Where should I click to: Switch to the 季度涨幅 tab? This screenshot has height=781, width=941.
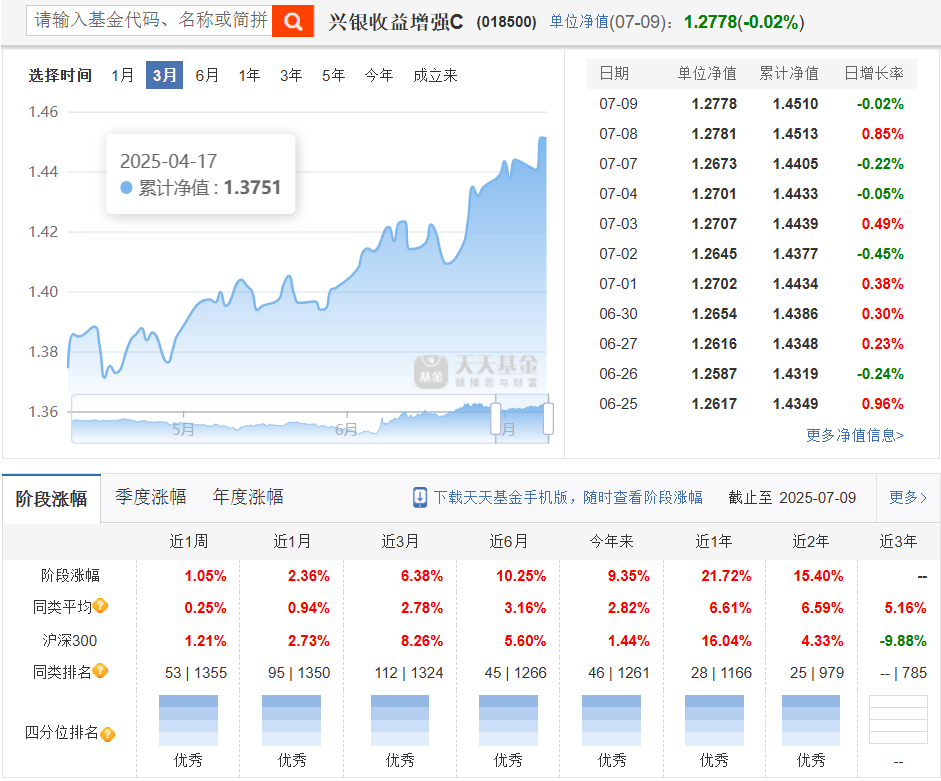pyautogui.click(x=151, y=497)
